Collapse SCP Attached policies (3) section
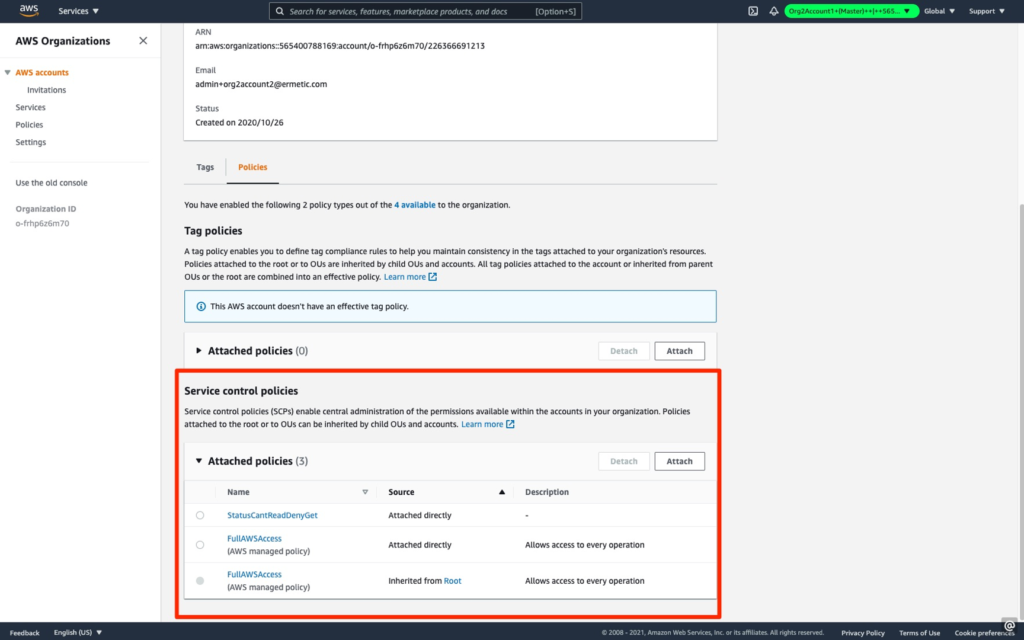 coord(199,461)
